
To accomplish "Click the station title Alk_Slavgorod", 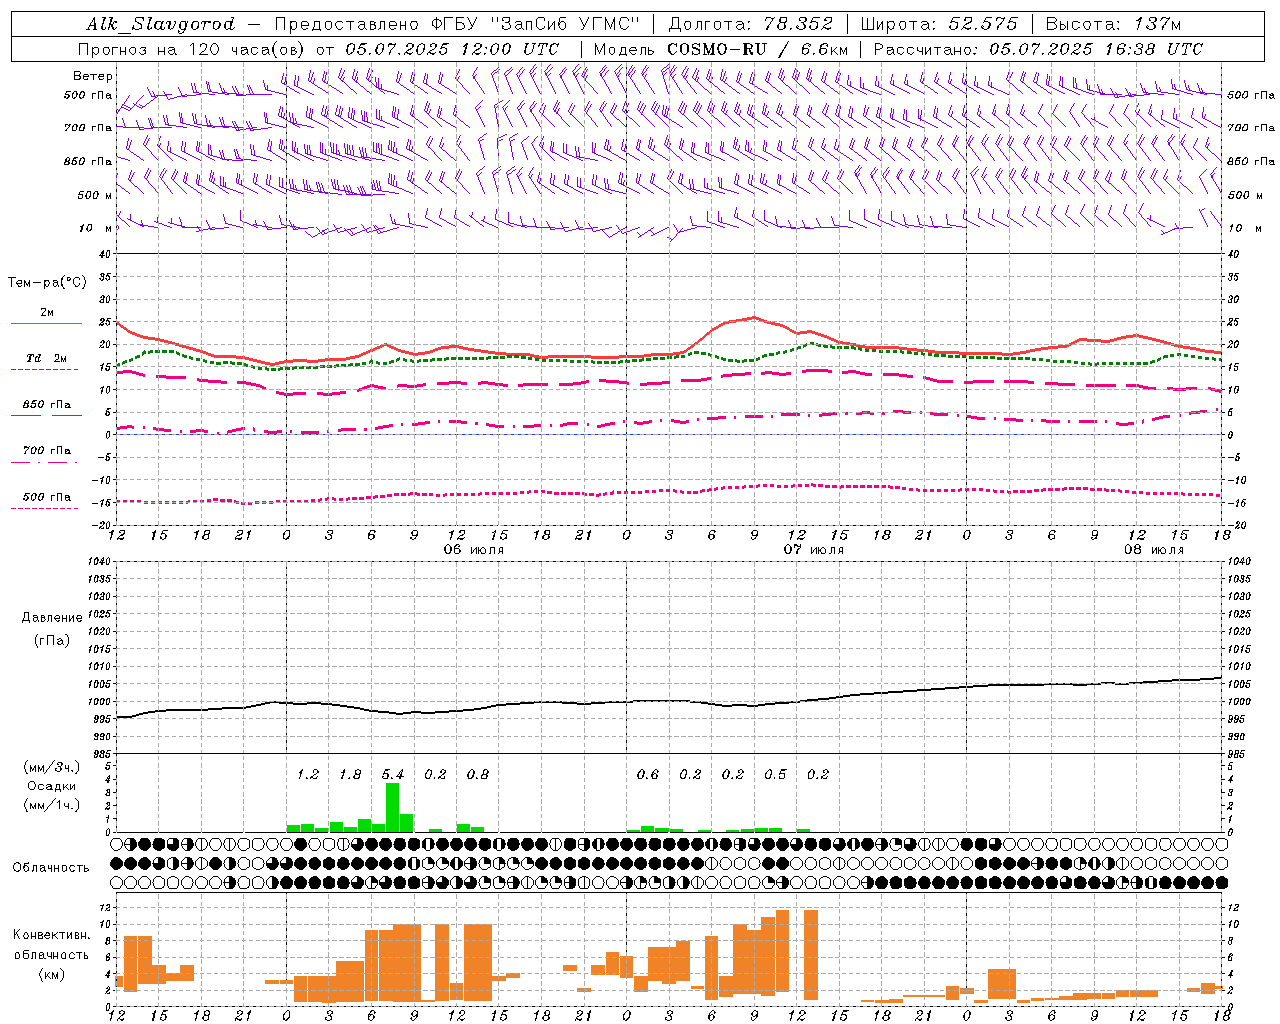I will click(x=161, y=24).
